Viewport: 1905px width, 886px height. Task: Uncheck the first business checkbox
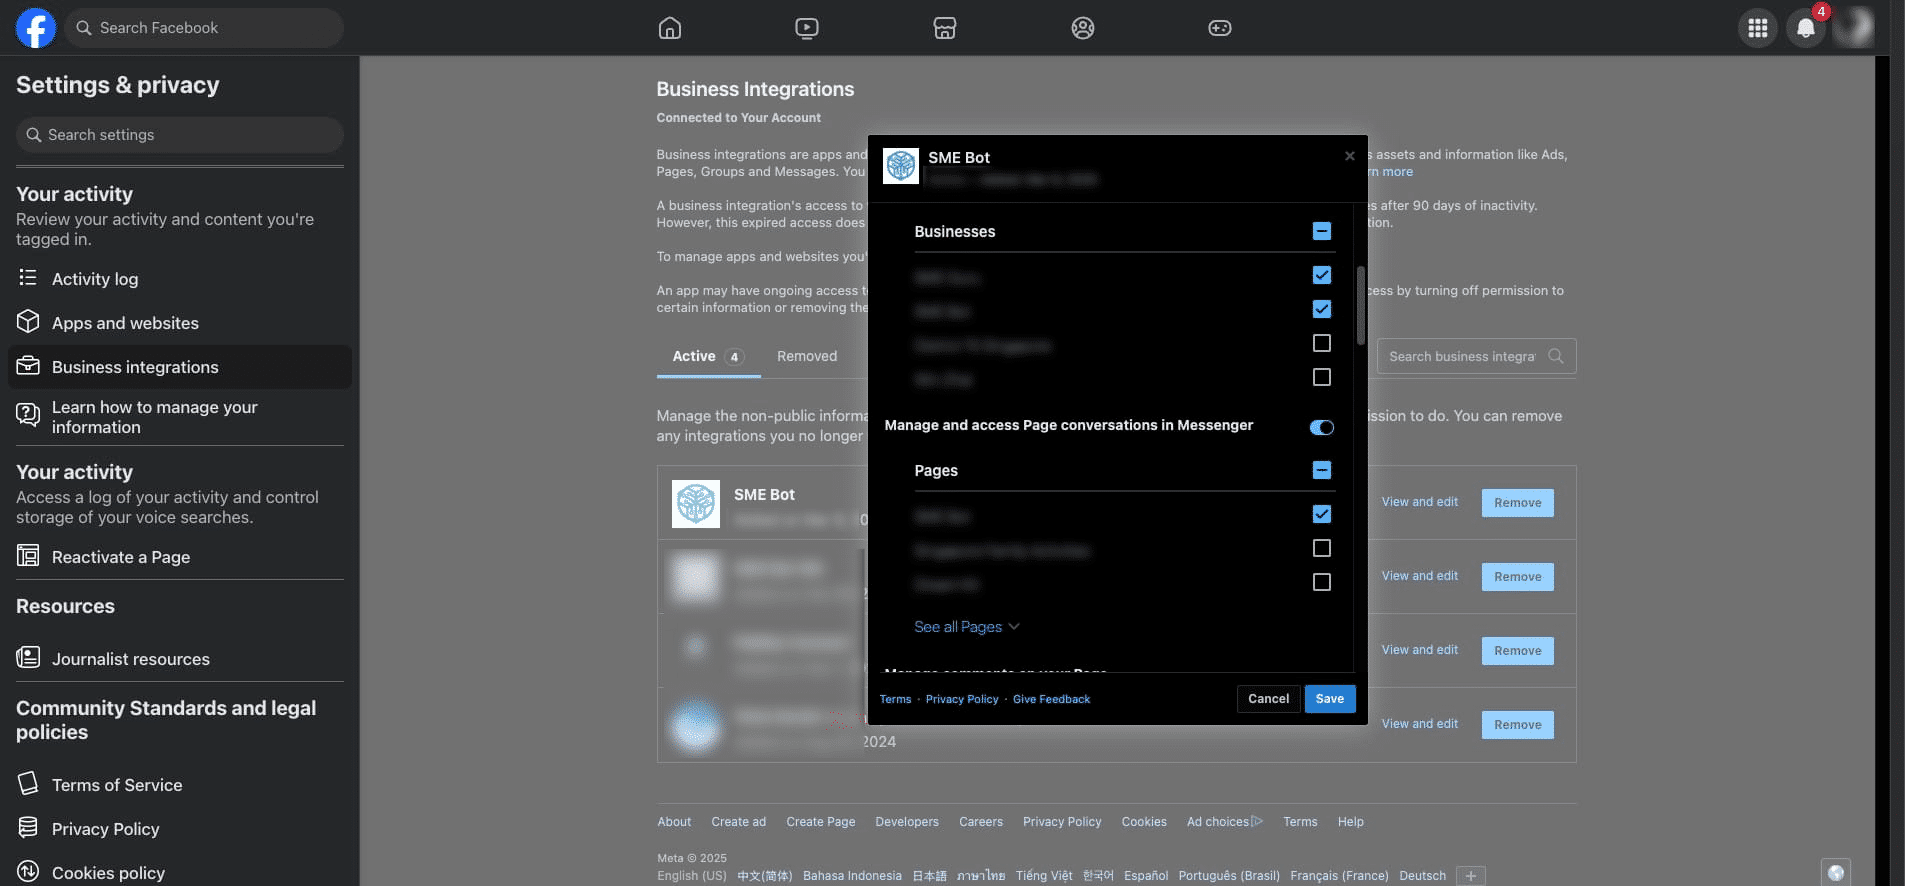pyautogui.click(x=1322, y=275)
